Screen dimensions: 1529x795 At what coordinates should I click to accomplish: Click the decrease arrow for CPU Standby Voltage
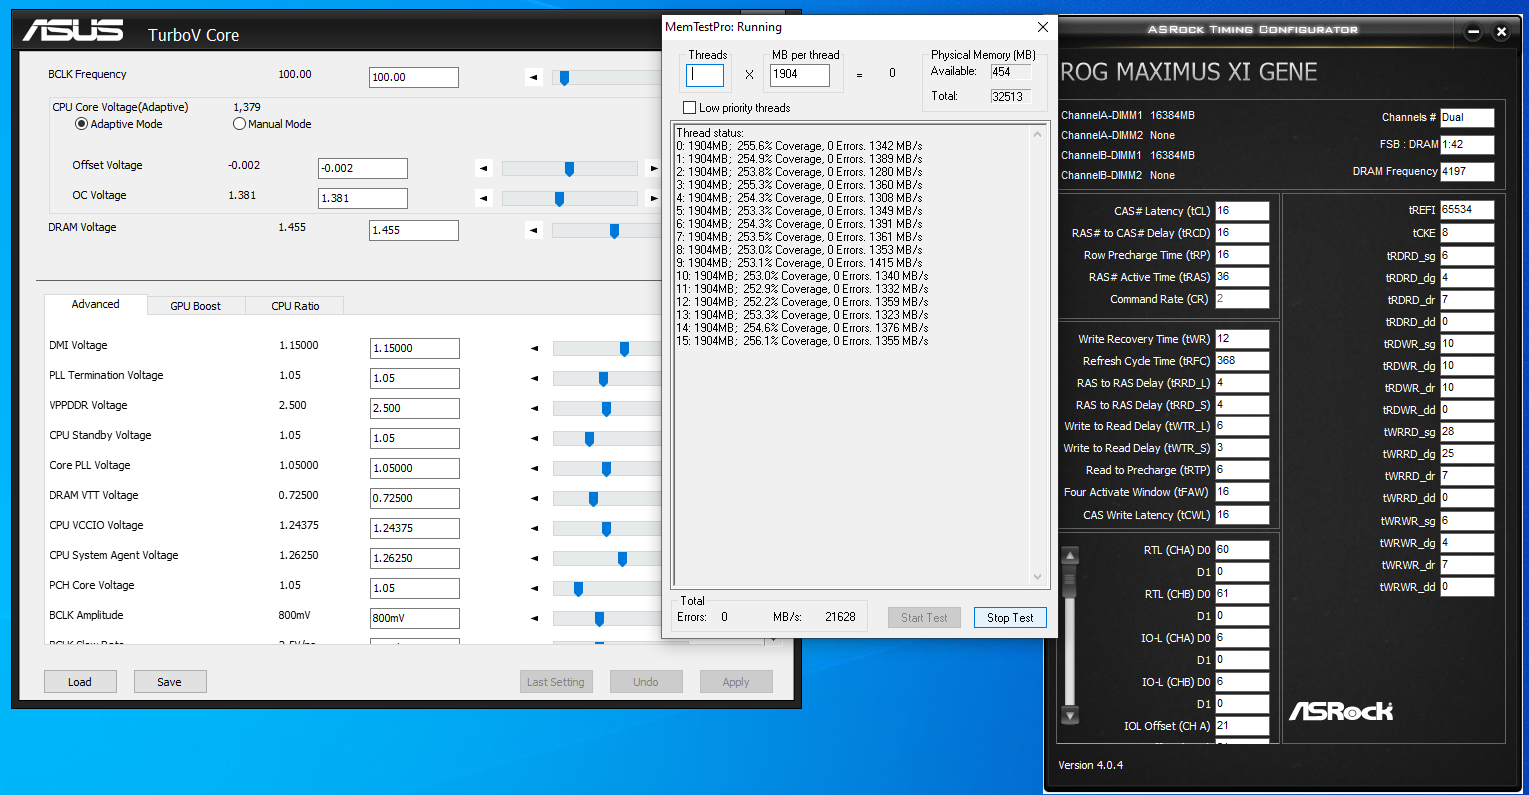534,438
